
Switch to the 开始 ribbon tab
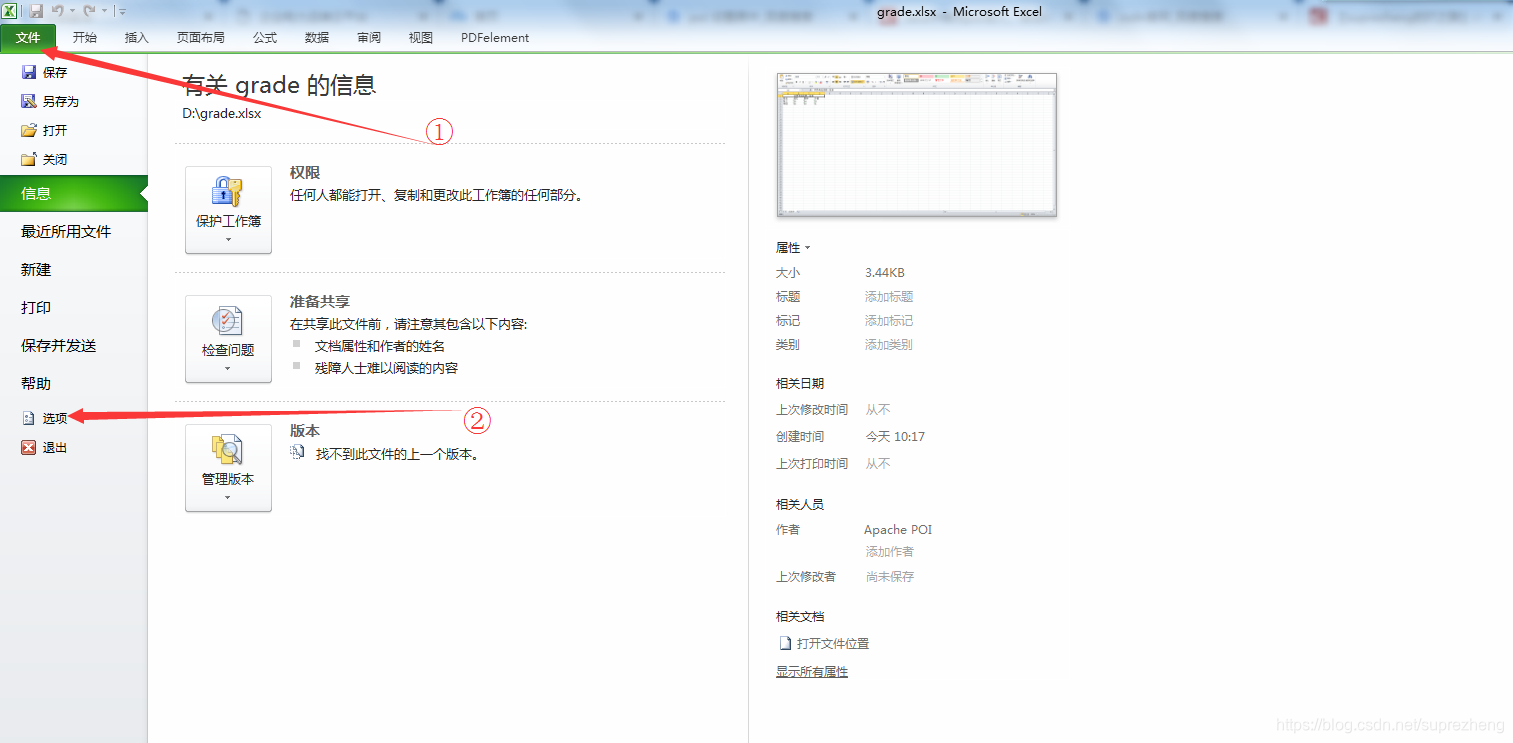coord(85,38)
